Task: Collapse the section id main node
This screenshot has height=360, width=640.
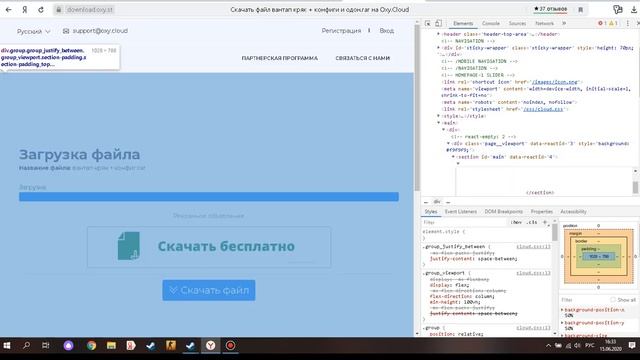Action: pos(453,157)
